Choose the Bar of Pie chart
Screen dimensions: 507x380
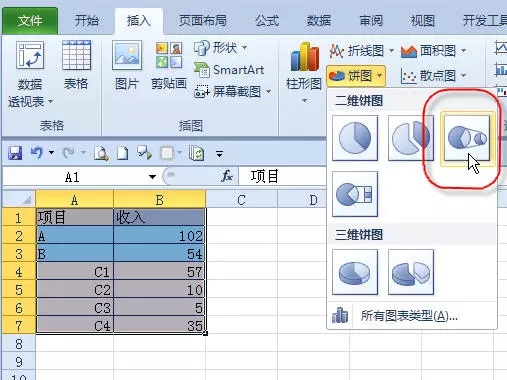click(x=355, y=194)
